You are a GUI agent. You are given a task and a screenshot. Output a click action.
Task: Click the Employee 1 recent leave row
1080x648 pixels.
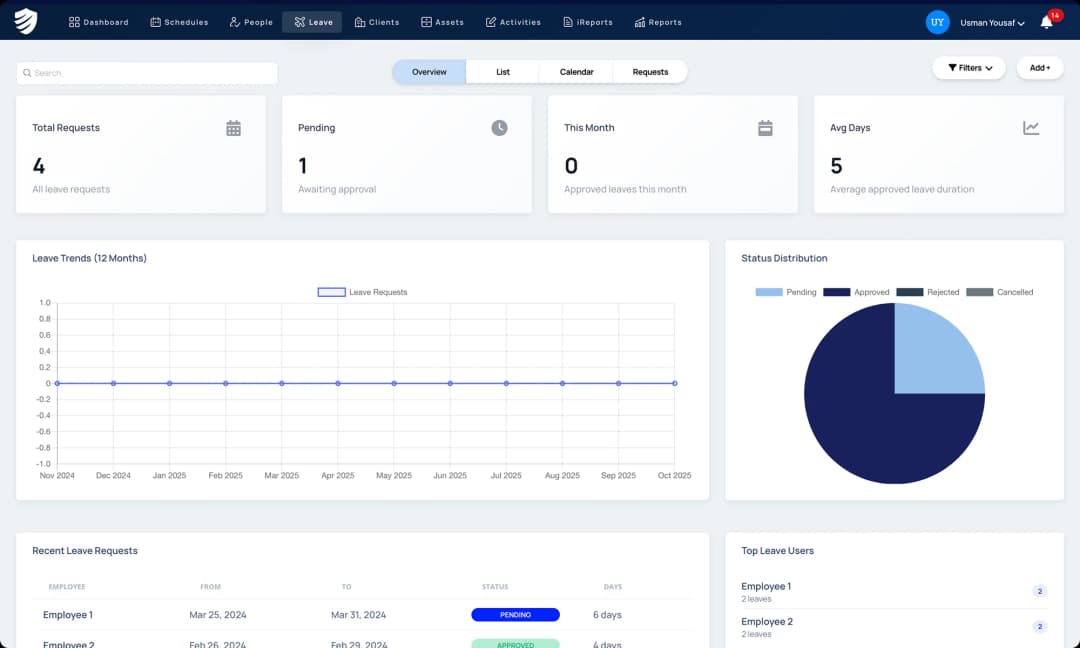68,615
